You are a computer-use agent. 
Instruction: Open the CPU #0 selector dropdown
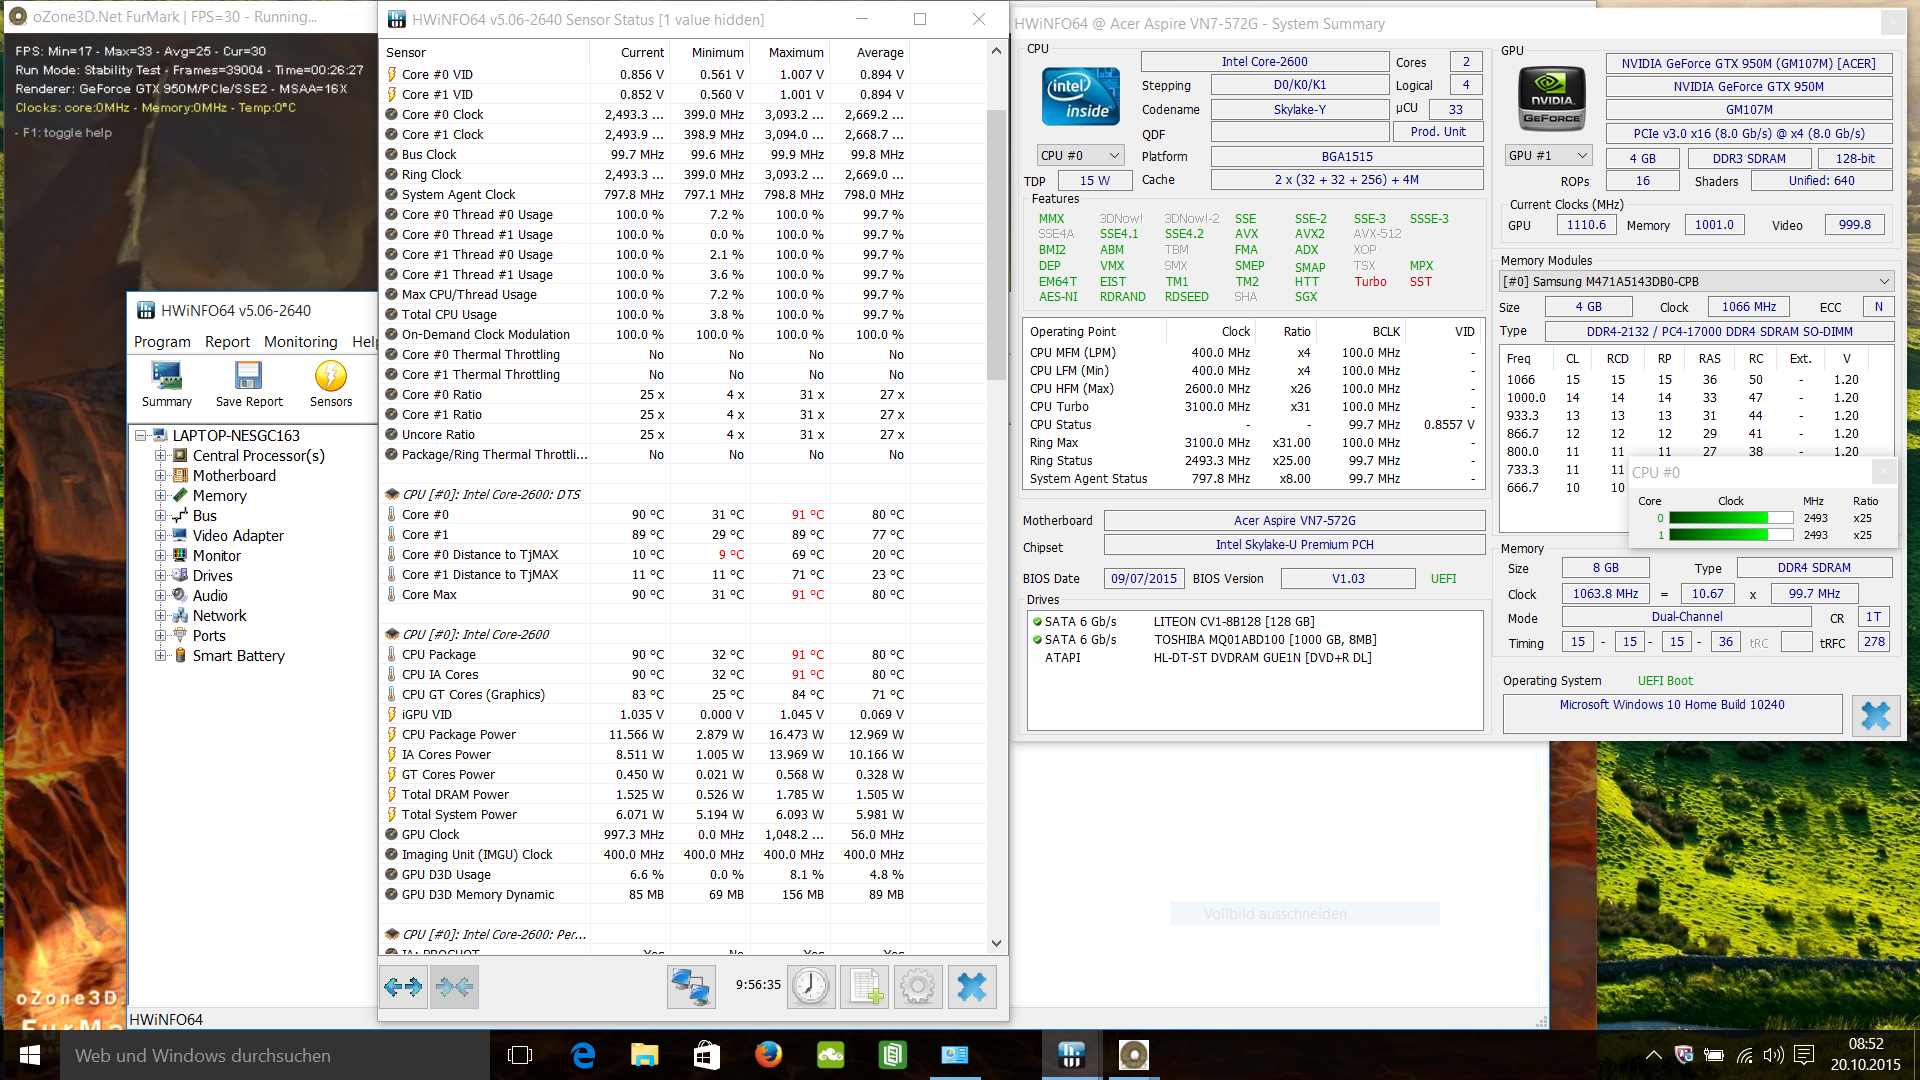1081,155
